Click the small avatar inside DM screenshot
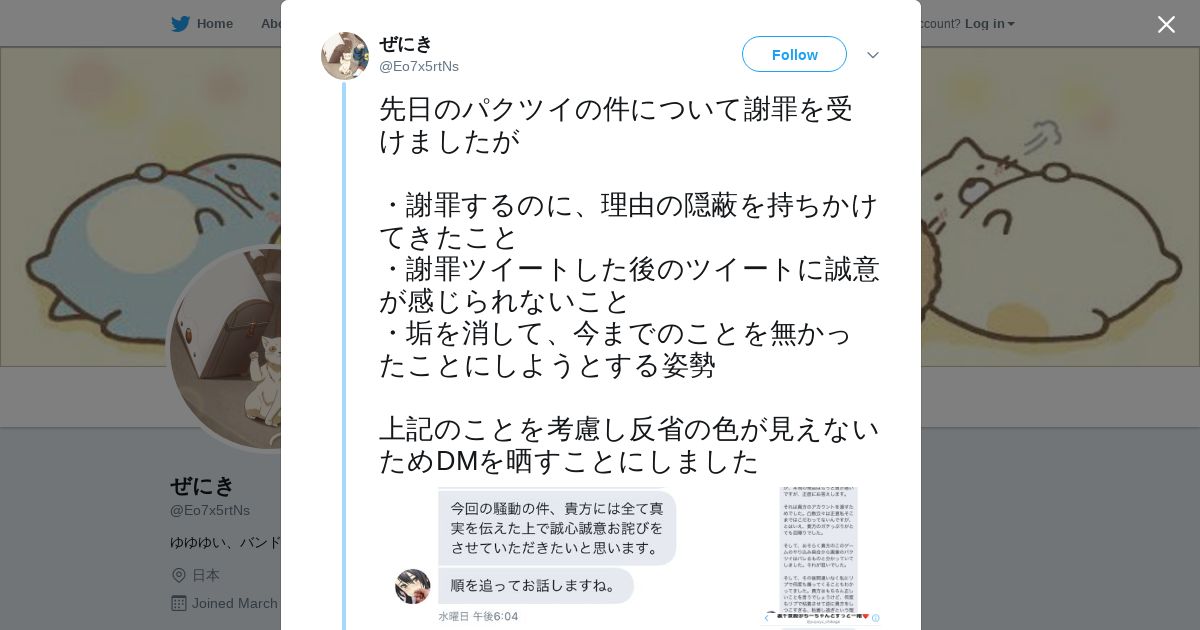The width and height of the screenshot is (1200, 630). [x=413, y=586]
